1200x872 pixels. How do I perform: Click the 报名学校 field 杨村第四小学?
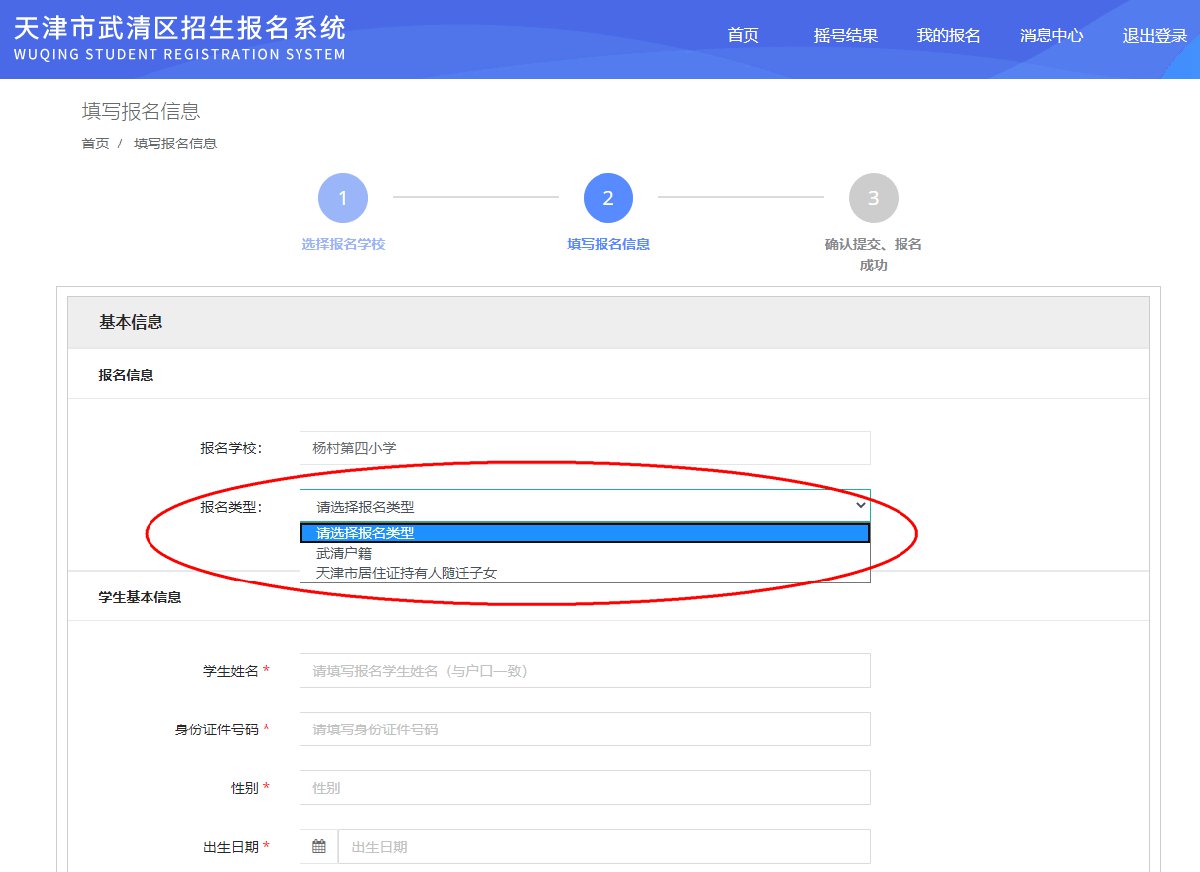coord(584,448)
